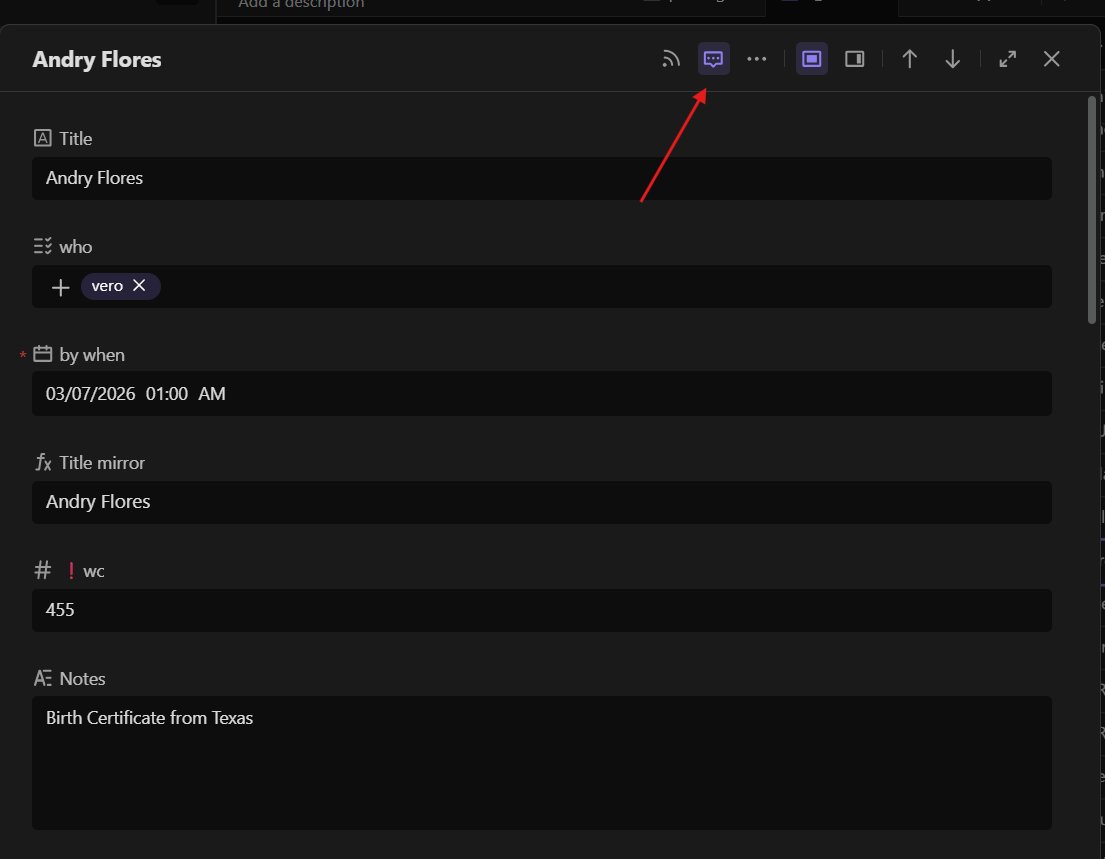Click the Notes long-text field icon
The height and width of the screenshot is (859, 1105).
coord(42,678)
